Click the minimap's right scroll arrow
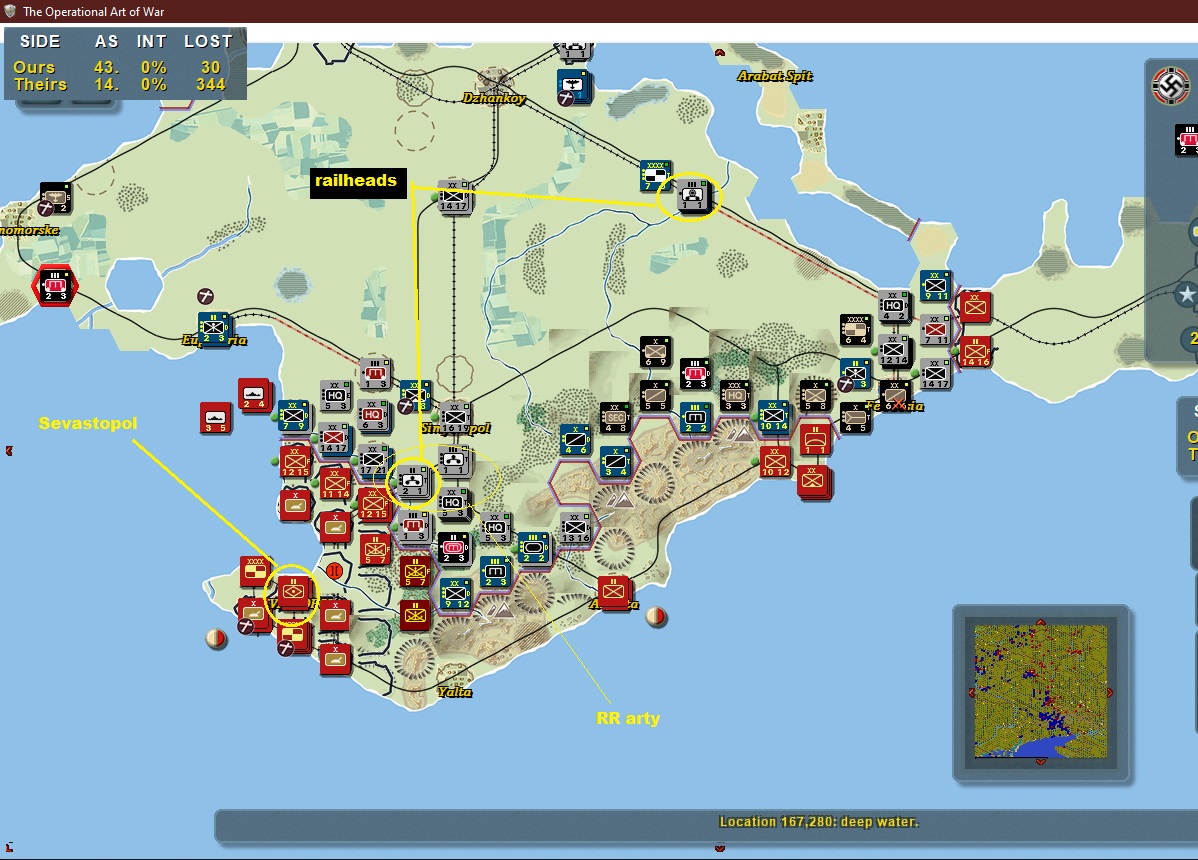 1110,693
